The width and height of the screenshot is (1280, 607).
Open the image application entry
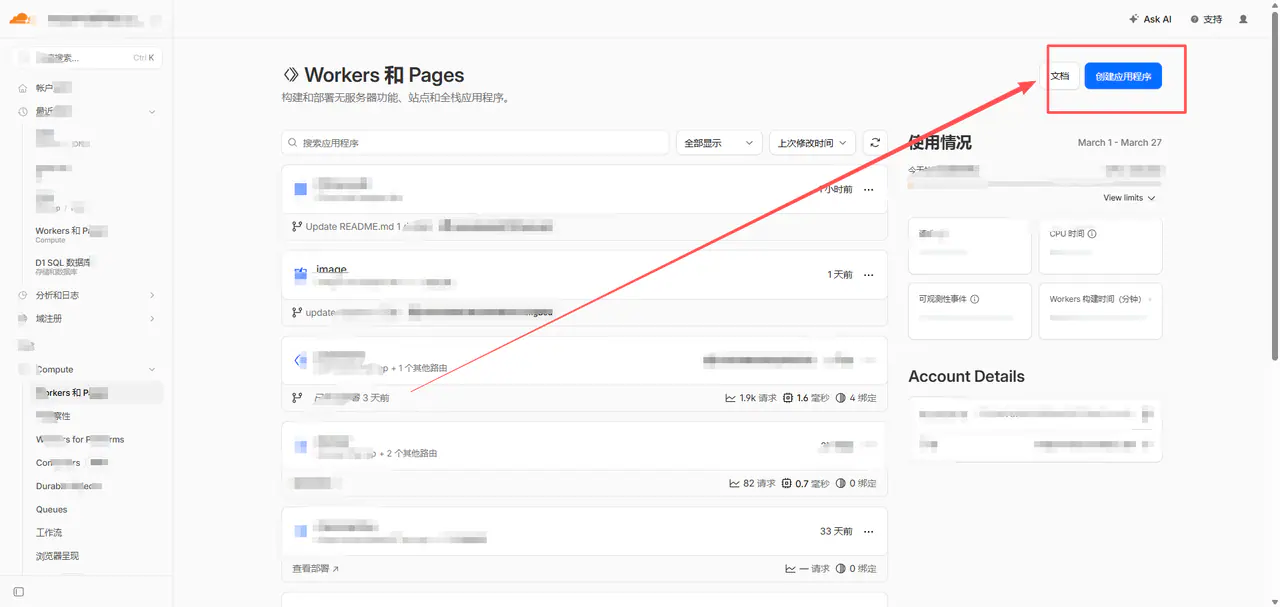331,269
